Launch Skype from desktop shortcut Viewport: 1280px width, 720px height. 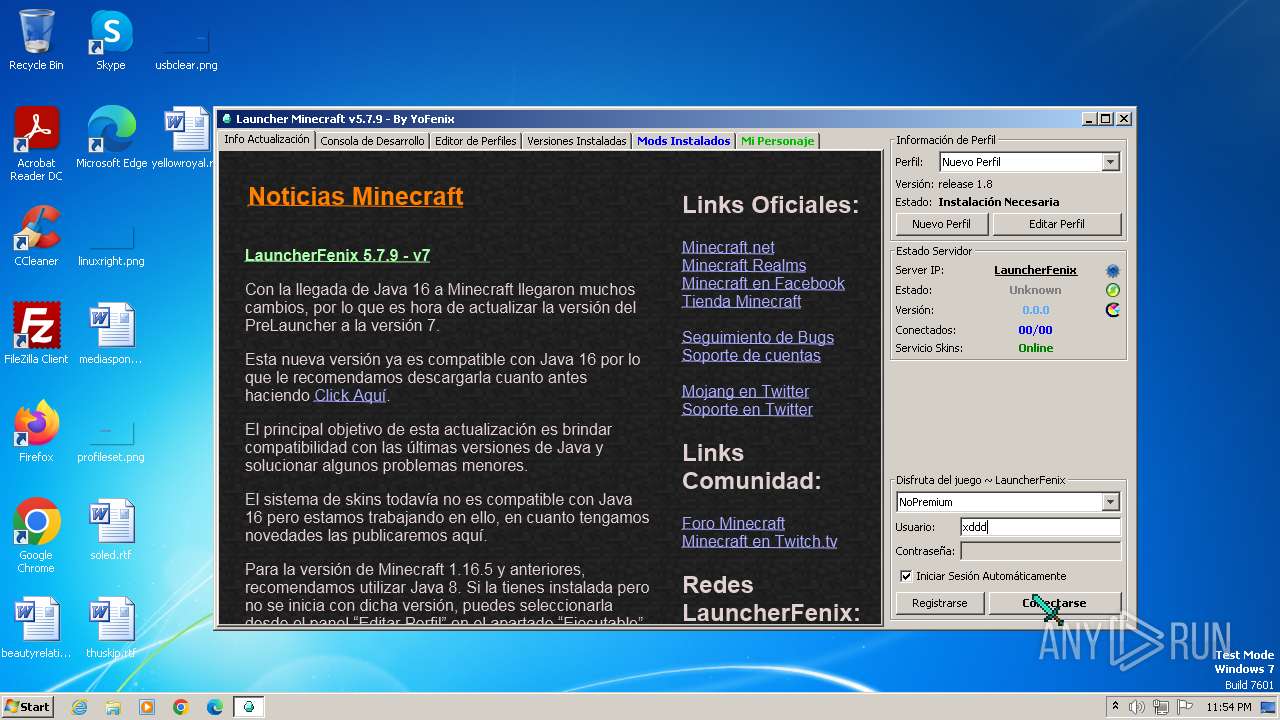pos(111,40)
